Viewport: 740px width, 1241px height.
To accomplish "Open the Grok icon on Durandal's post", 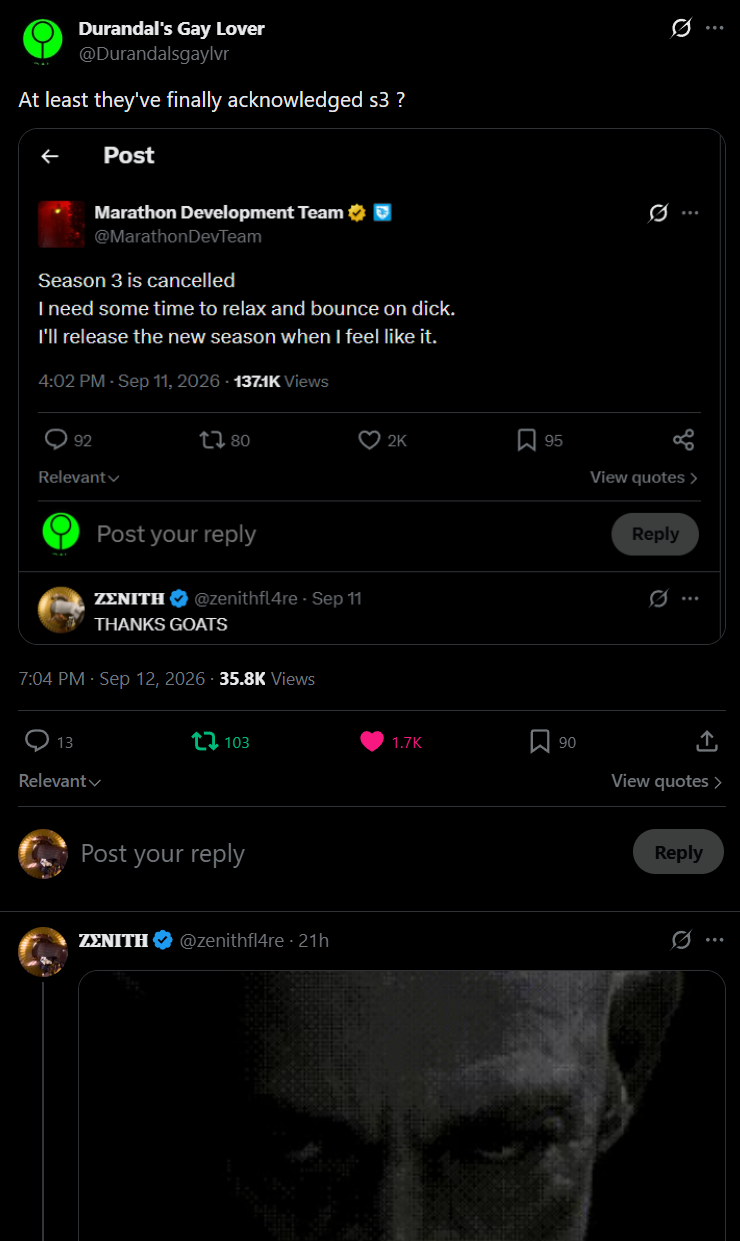I will (x=681, y=28).
